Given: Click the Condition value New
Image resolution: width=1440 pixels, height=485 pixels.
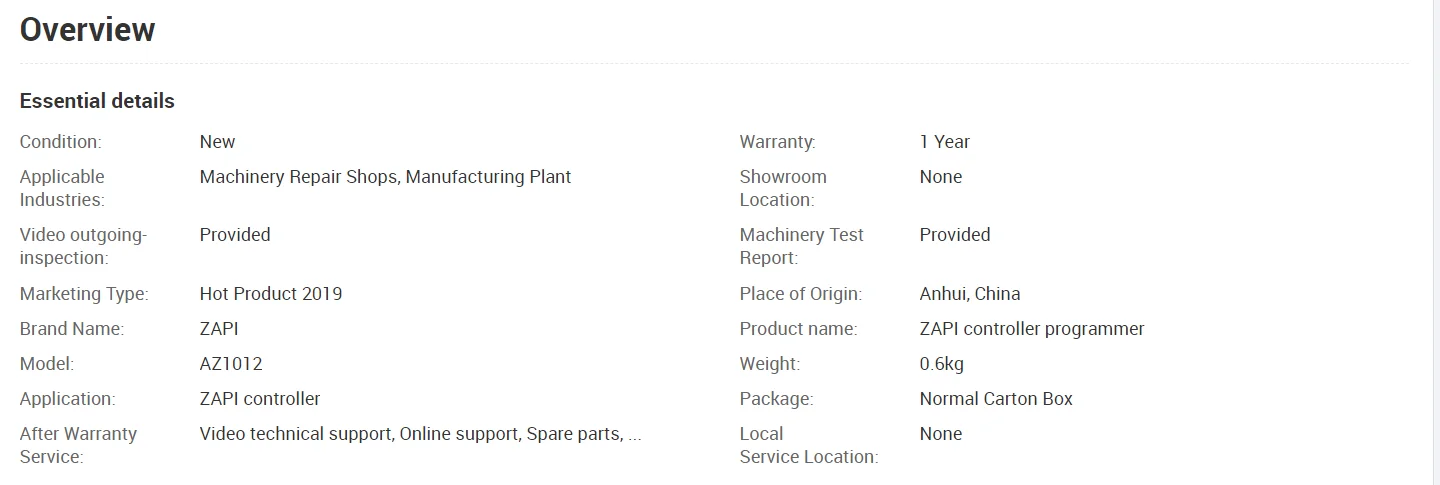Looking at the screenshot, I should pyautogui.click(x=217, y=142).
